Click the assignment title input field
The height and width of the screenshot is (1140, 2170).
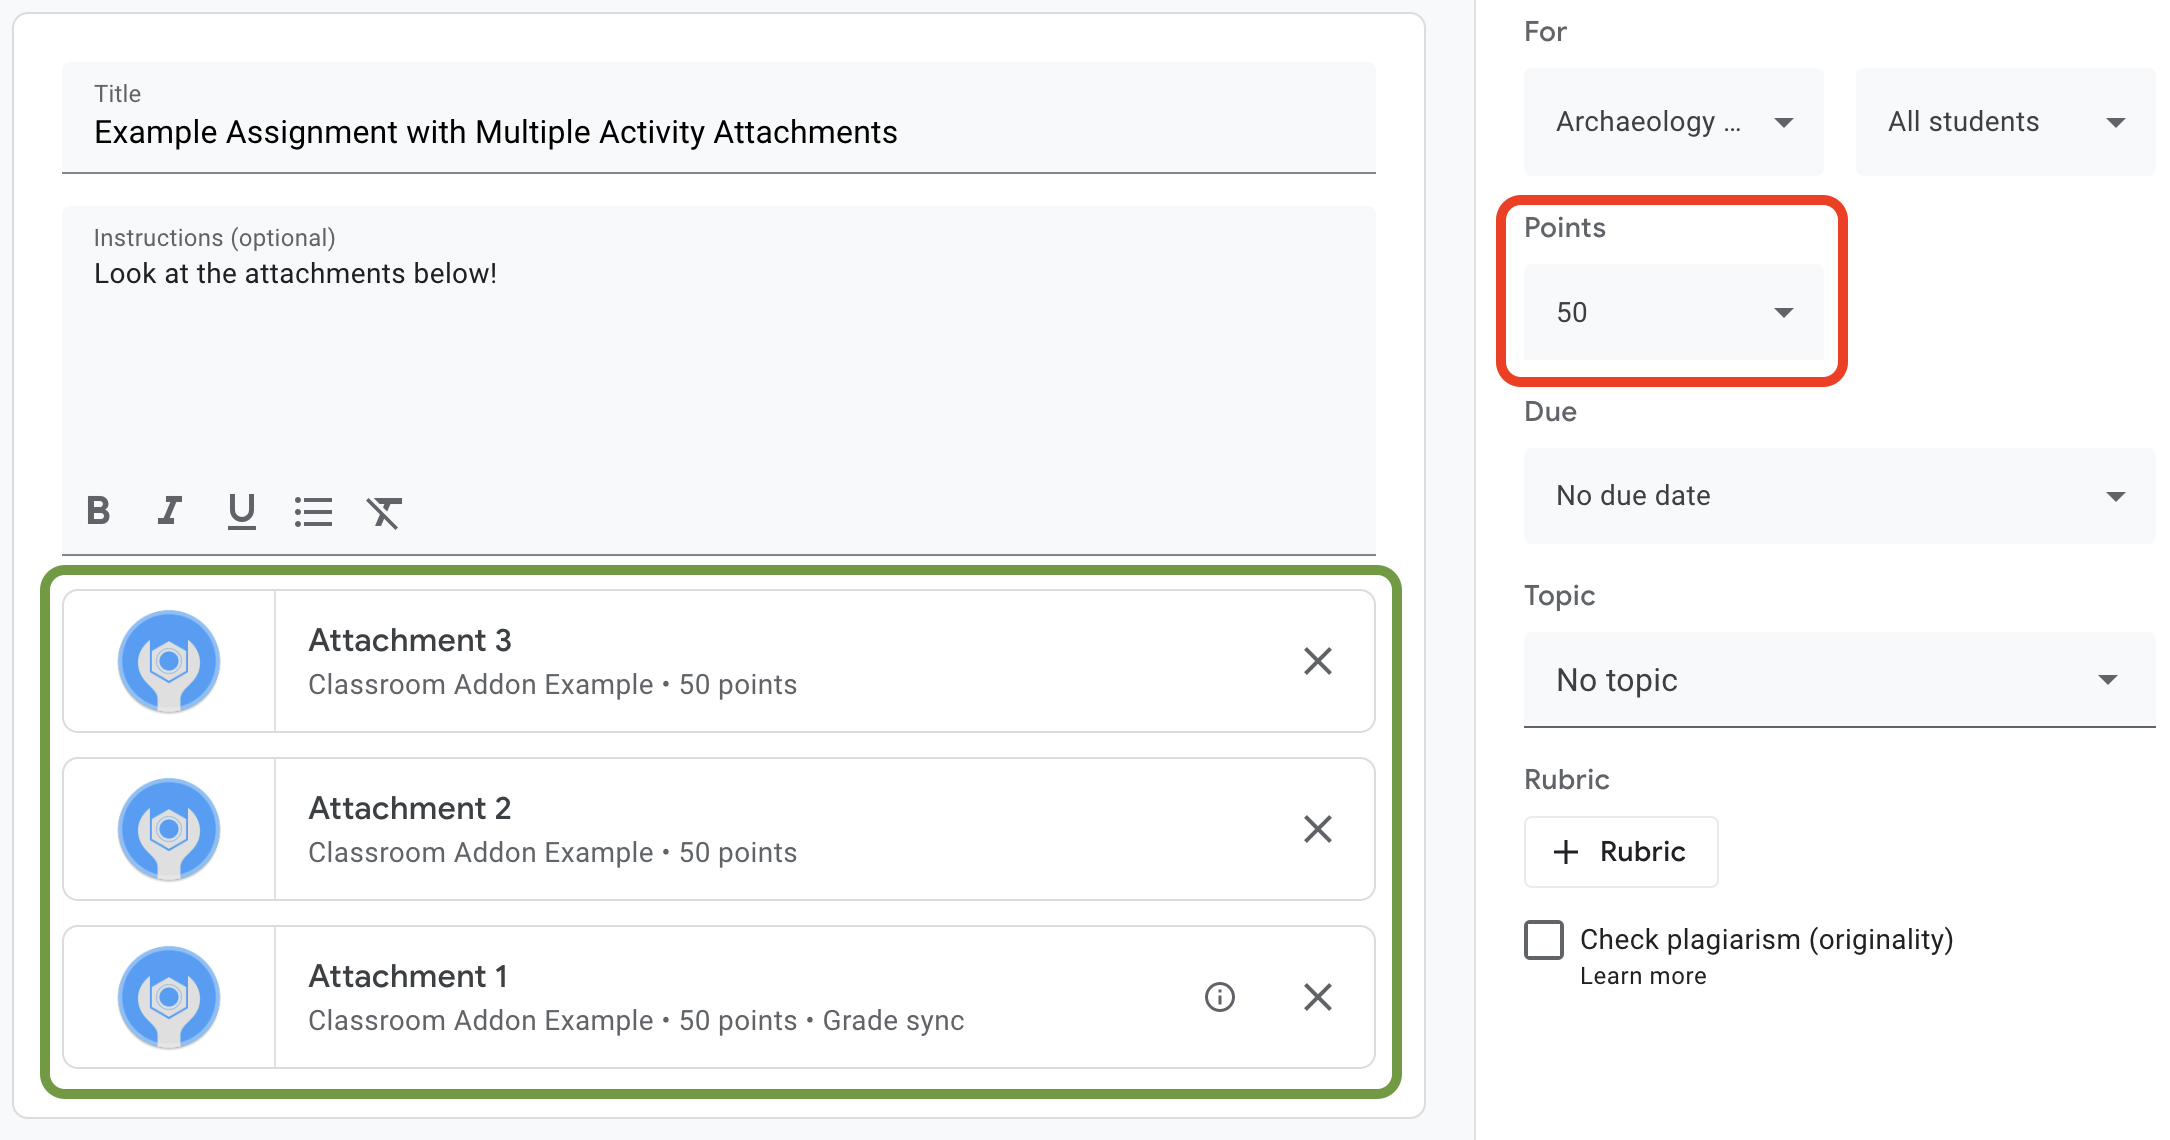[720, 131]
